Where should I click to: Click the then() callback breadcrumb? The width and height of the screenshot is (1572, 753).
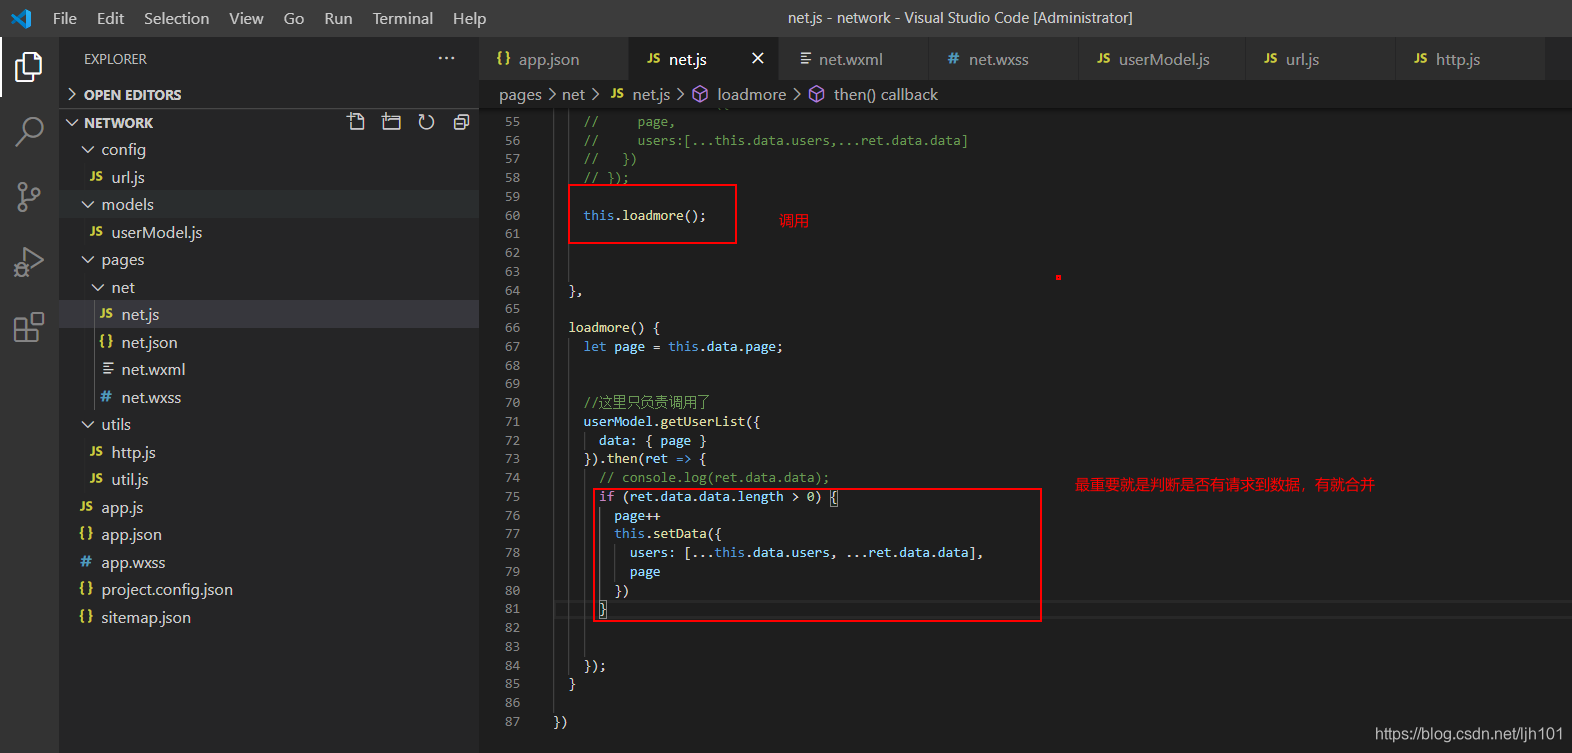873,94
